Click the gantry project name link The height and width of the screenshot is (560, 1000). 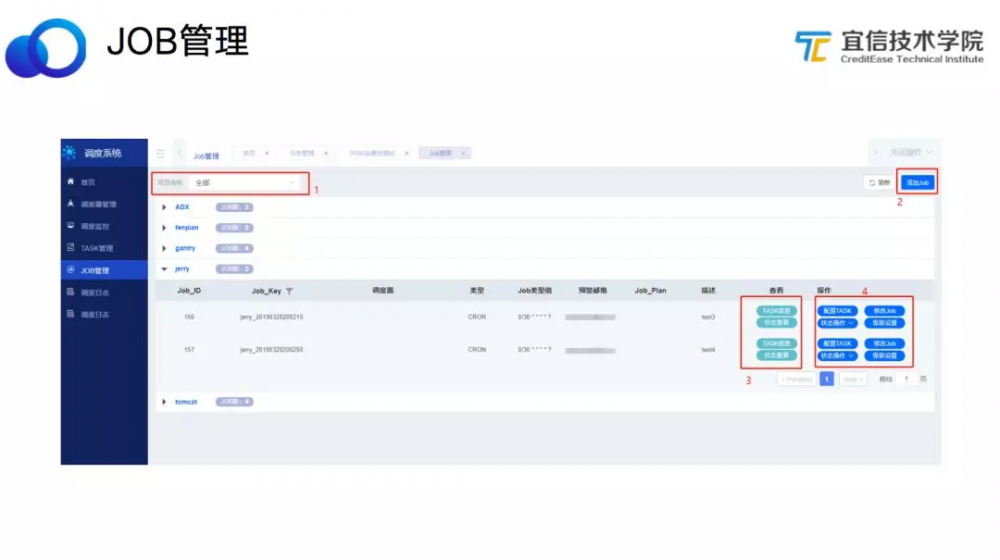(x=186, y=248)
